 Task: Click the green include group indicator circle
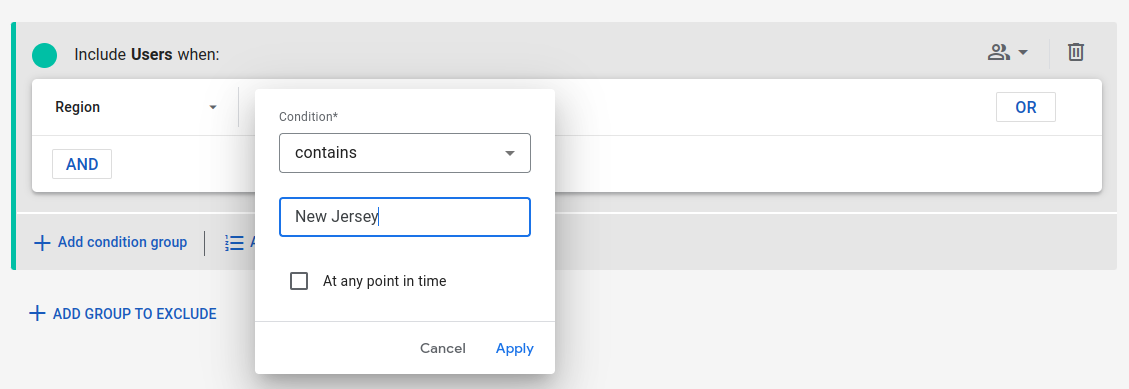(45, 55)
